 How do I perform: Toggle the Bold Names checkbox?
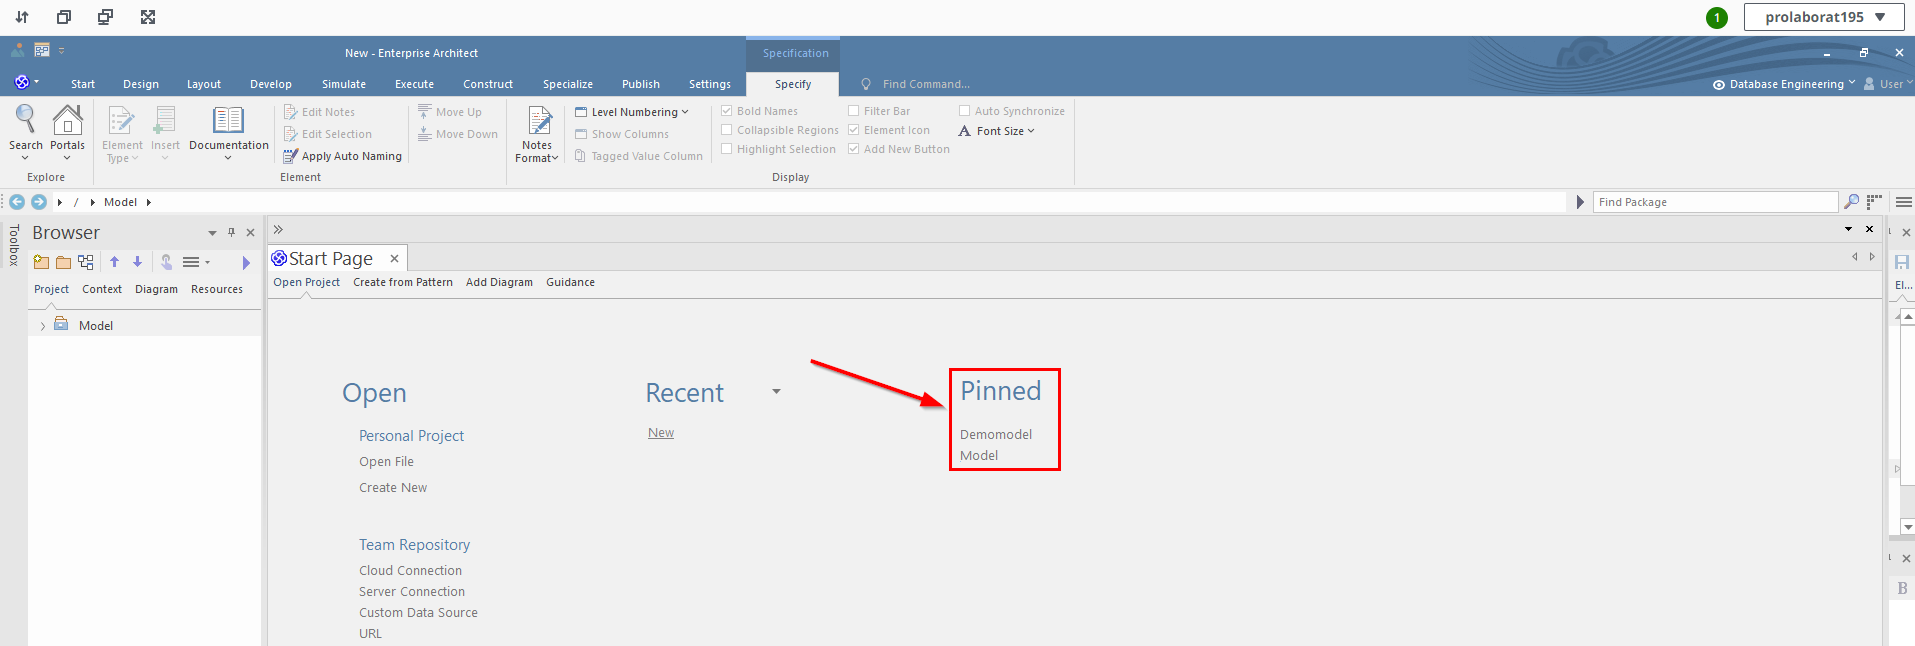click(x=727, y=111)
